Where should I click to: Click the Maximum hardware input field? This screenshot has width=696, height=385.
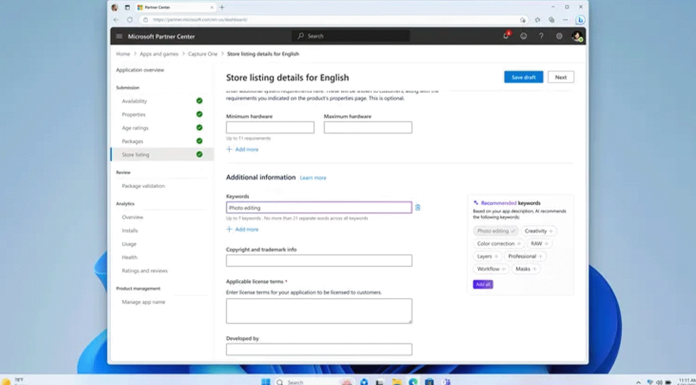coord(368,127)
